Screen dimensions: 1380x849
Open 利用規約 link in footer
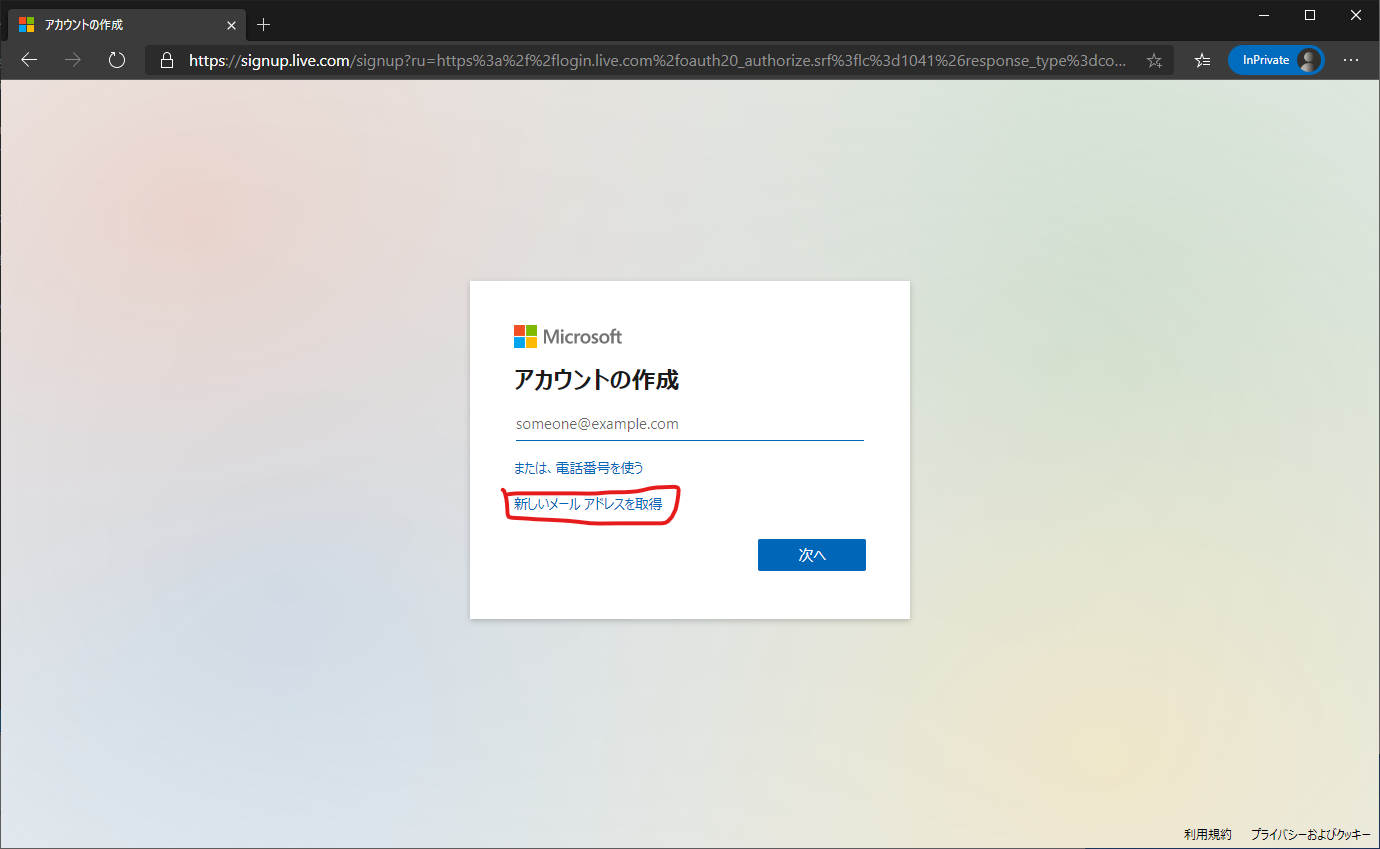click(1208, 834)
